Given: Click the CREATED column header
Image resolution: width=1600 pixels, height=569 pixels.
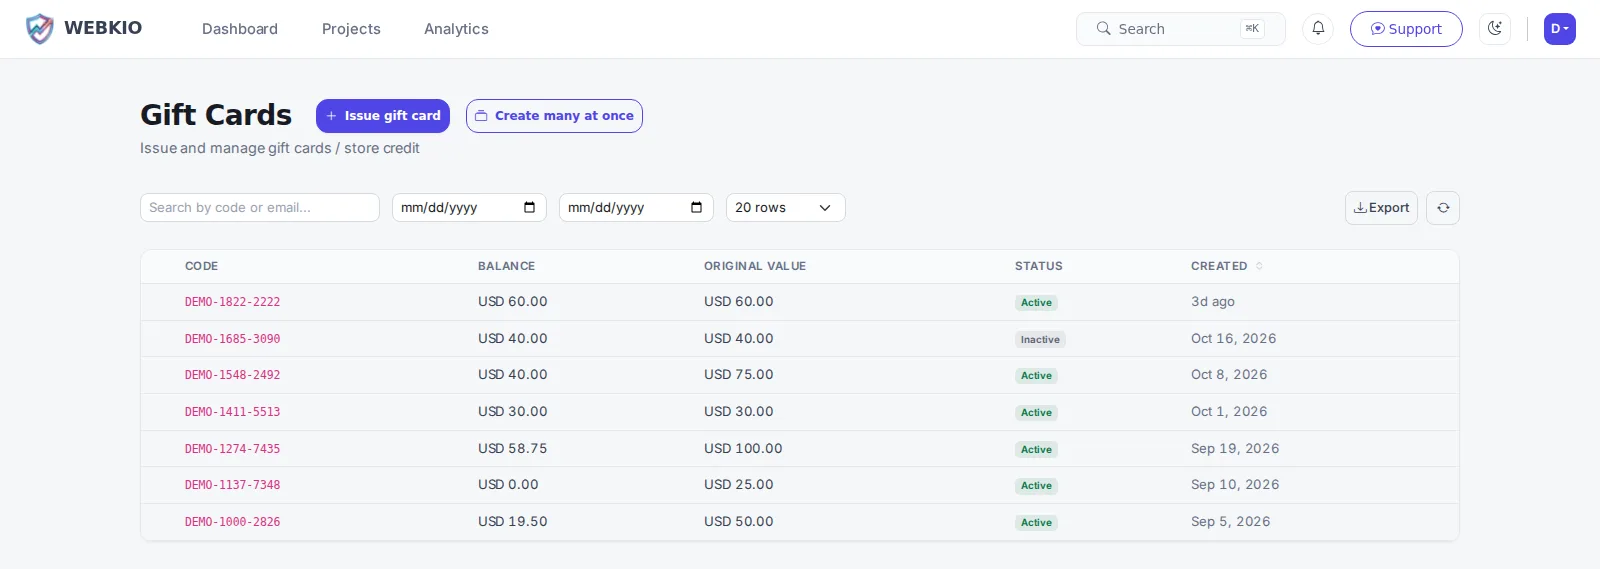Looking at the screenshot, I should point(1219,266).
